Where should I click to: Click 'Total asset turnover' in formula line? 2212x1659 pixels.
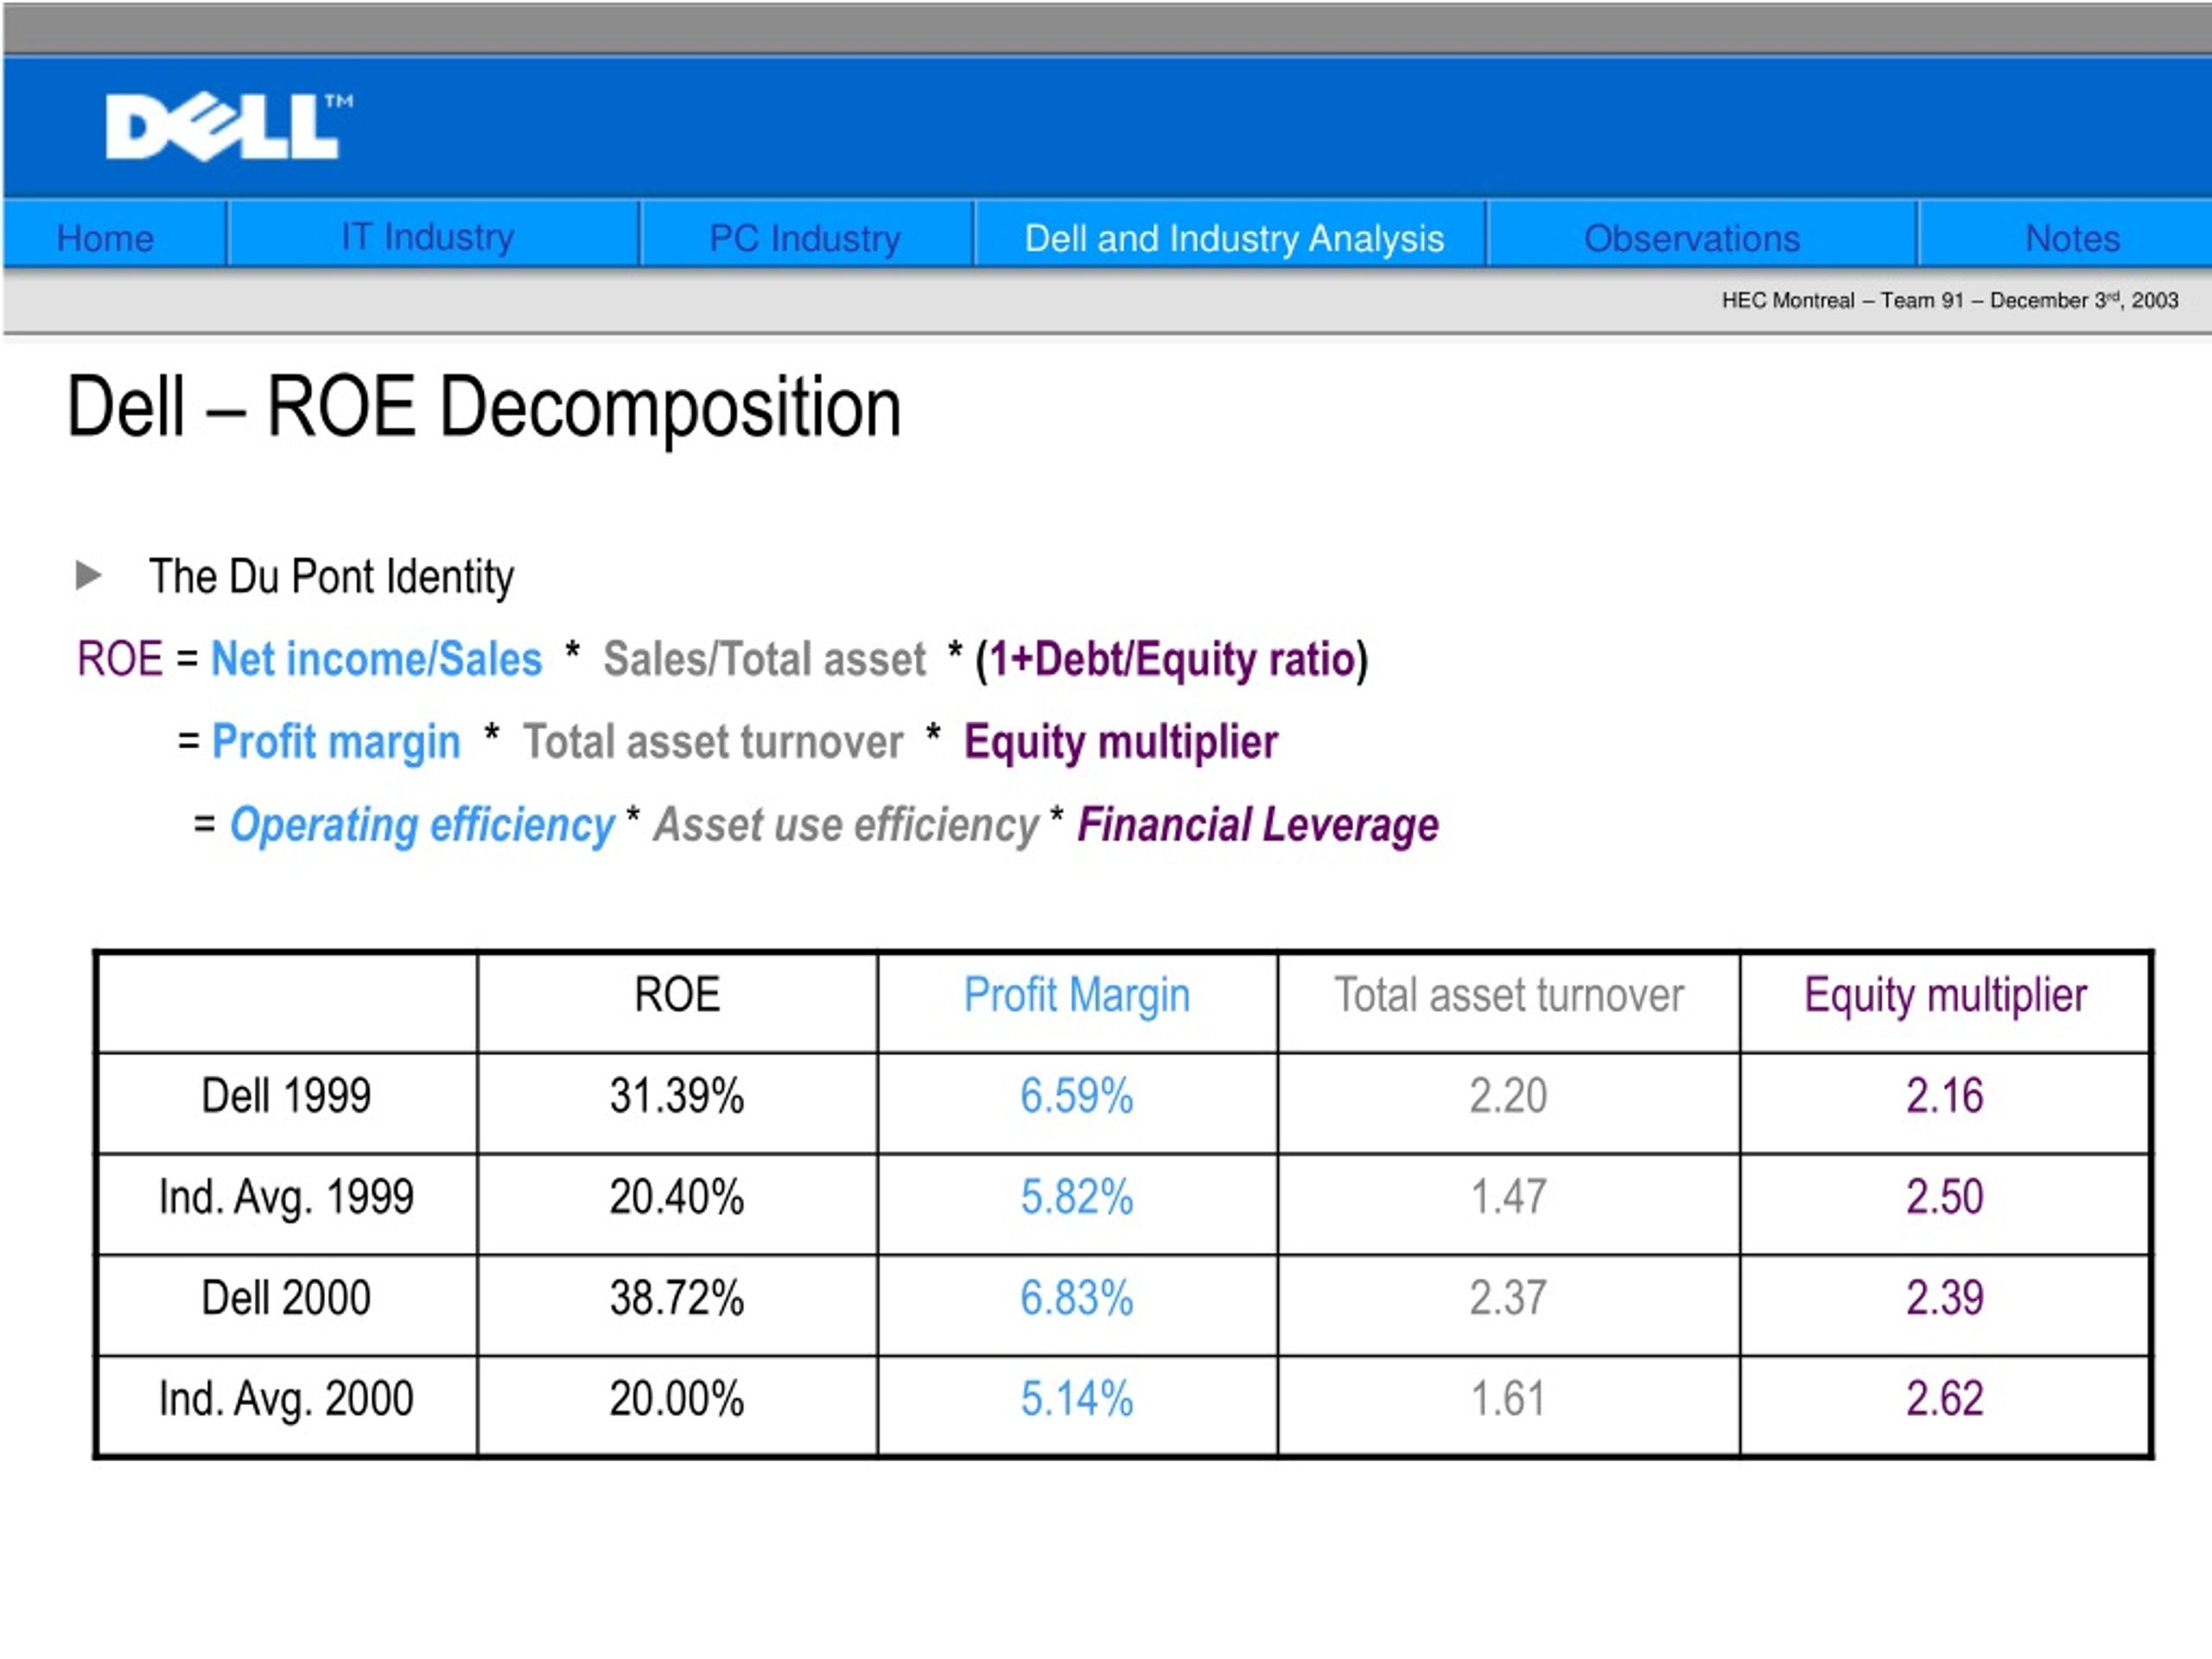(713, 742)
